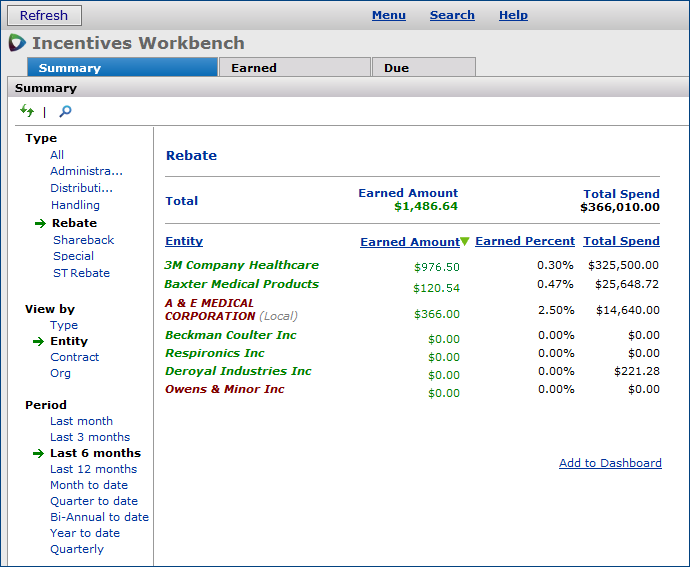The image size is (690, 567).
Task: Sort by Entity column header
Action: click(x=184, y=241)
